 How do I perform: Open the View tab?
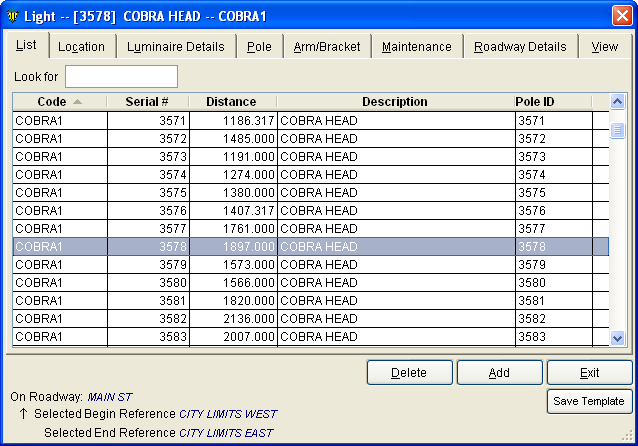605,47
